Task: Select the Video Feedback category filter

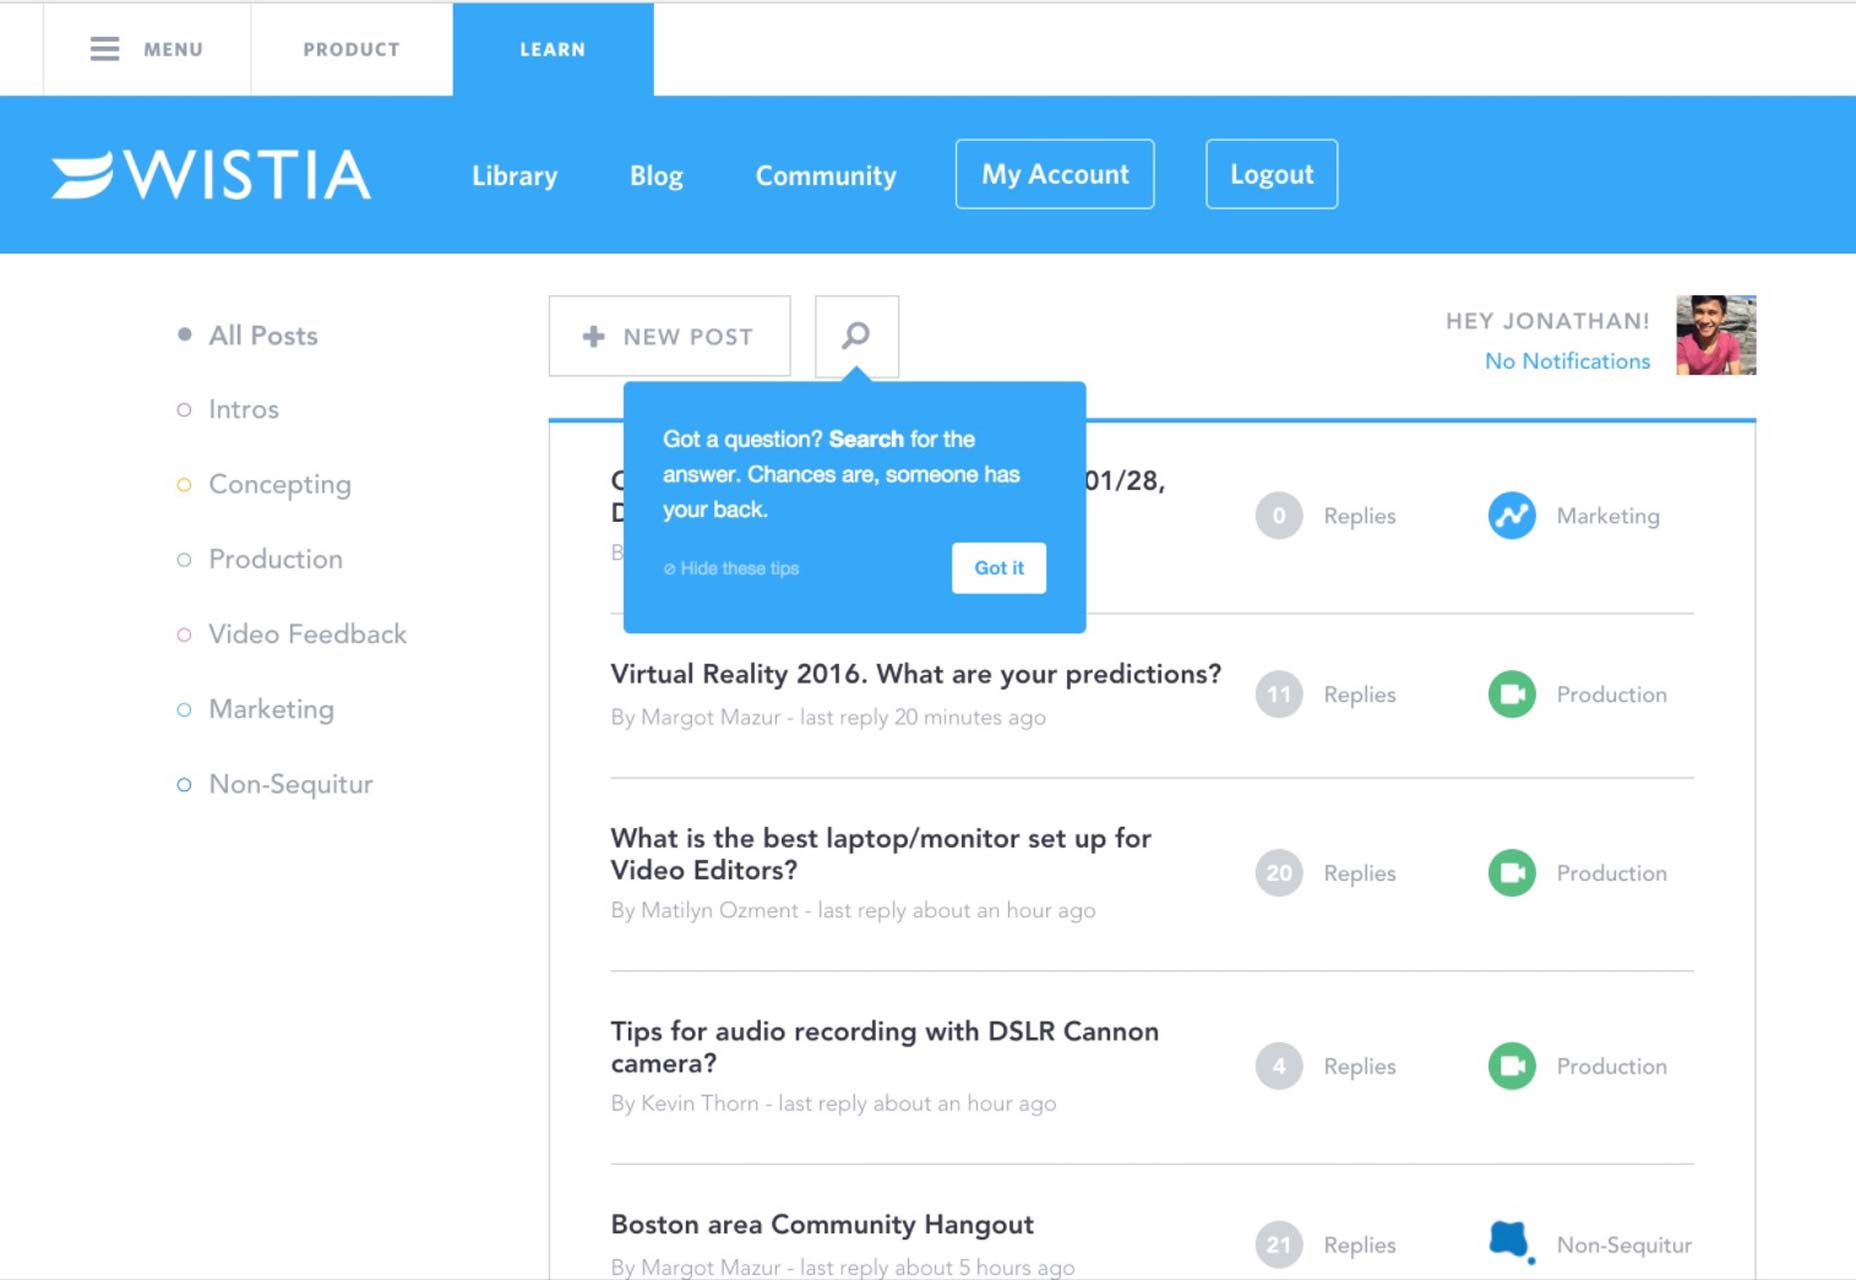Action: [292, 635]
